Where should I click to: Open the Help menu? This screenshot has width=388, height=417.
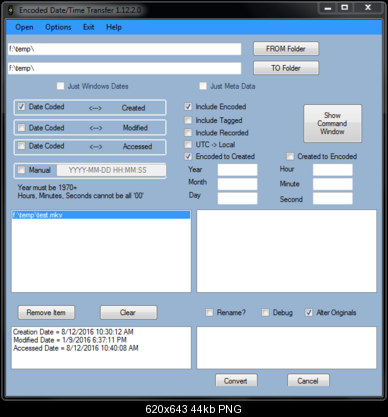[x=114, y=27]
